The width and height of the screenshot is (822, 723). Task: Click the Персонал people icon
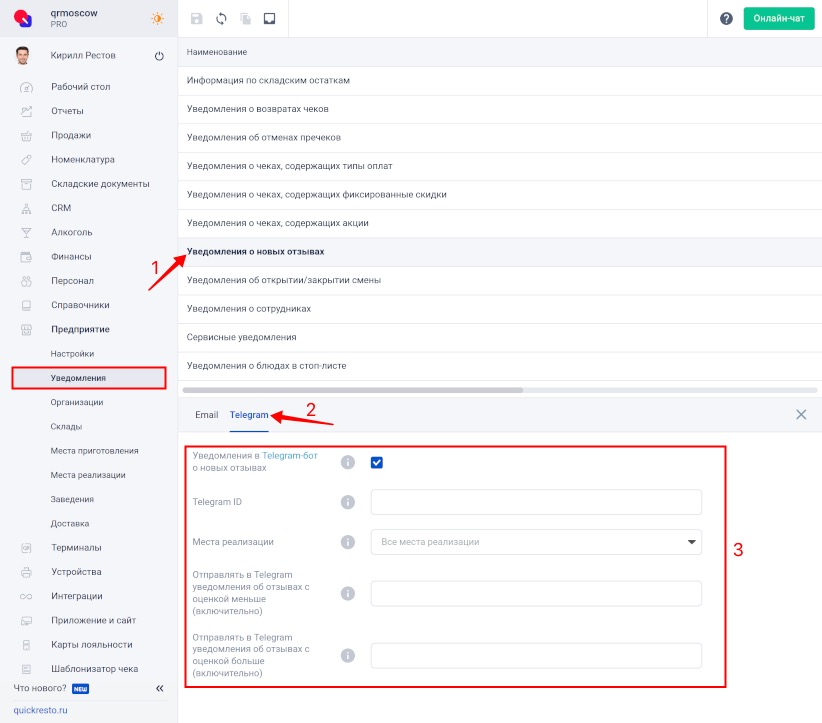26,281
